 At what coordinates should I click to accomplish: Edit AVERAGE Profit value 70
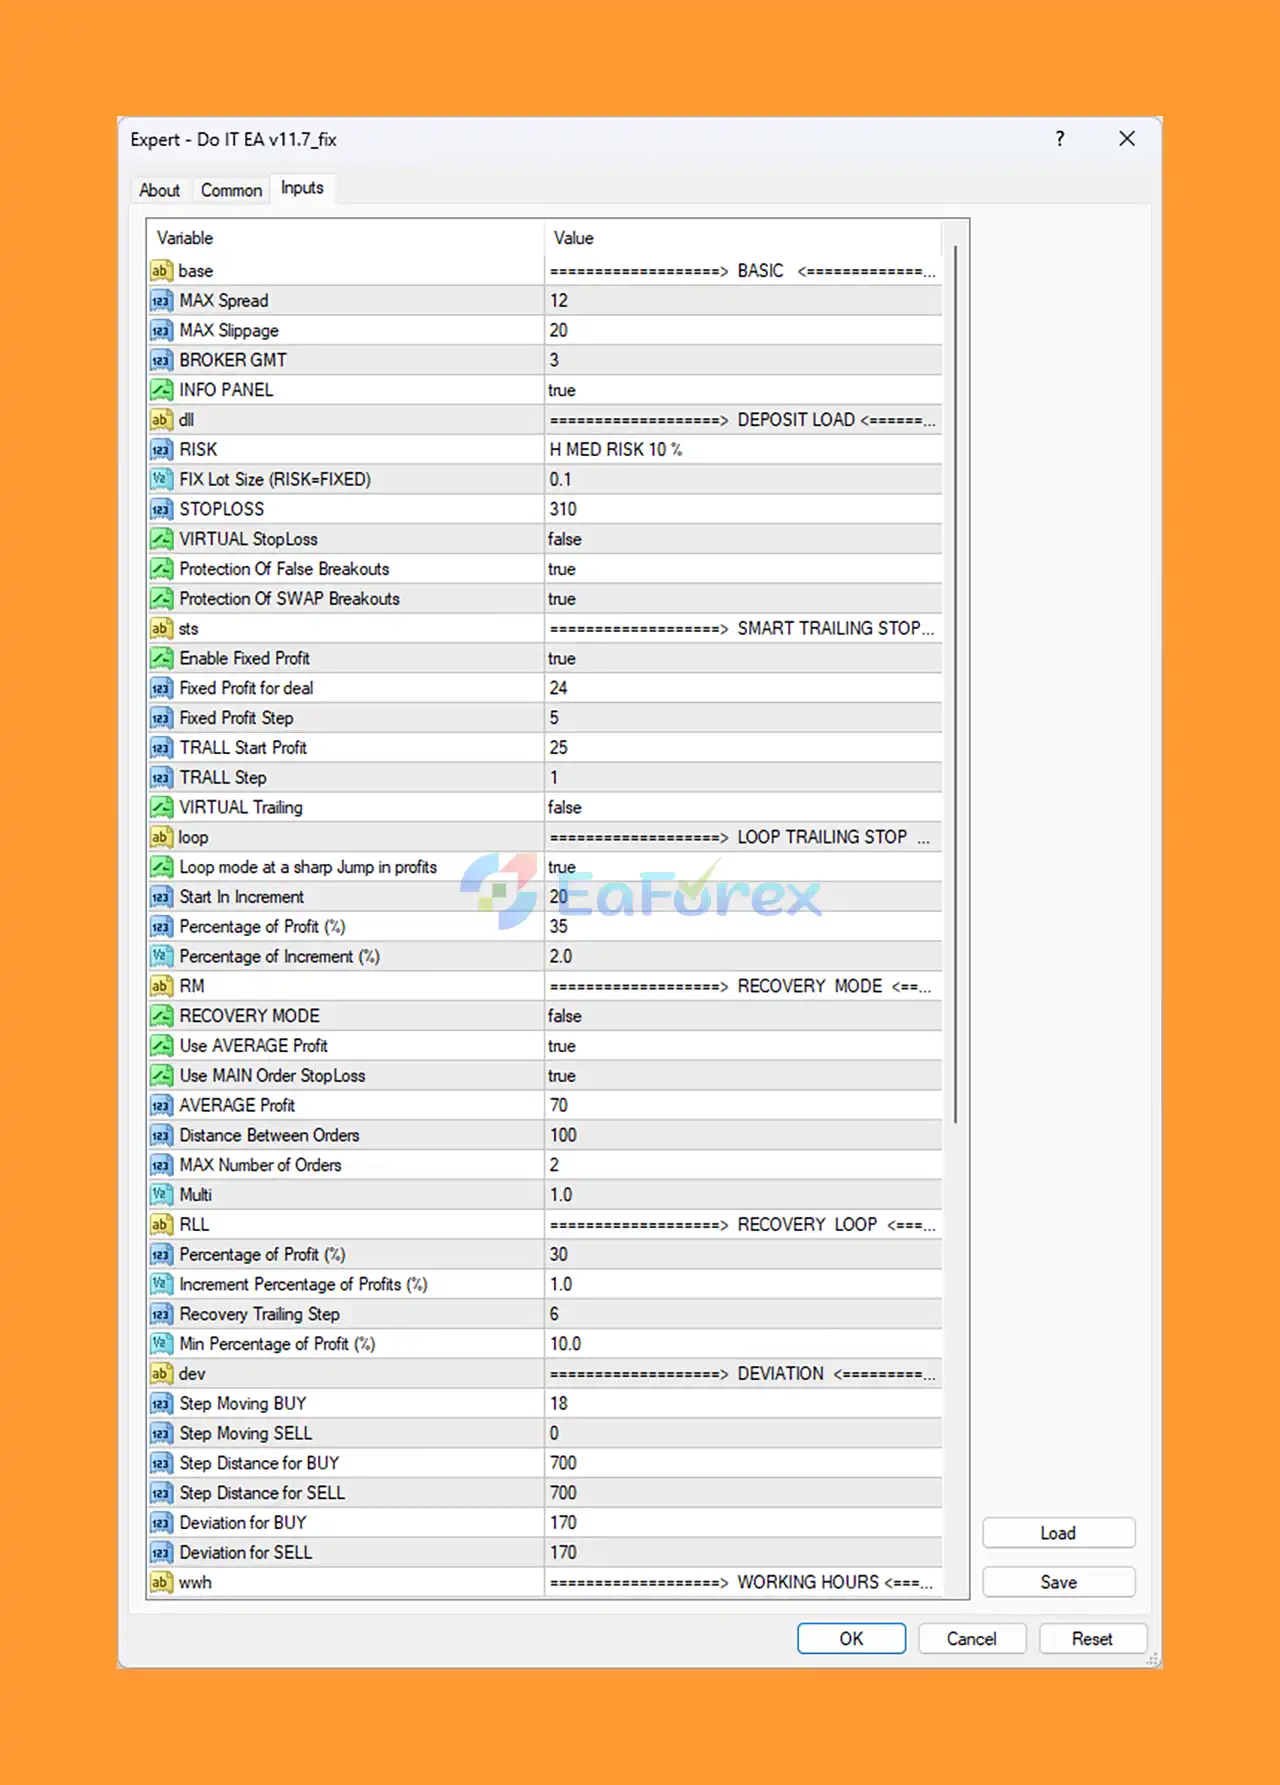743,1105
